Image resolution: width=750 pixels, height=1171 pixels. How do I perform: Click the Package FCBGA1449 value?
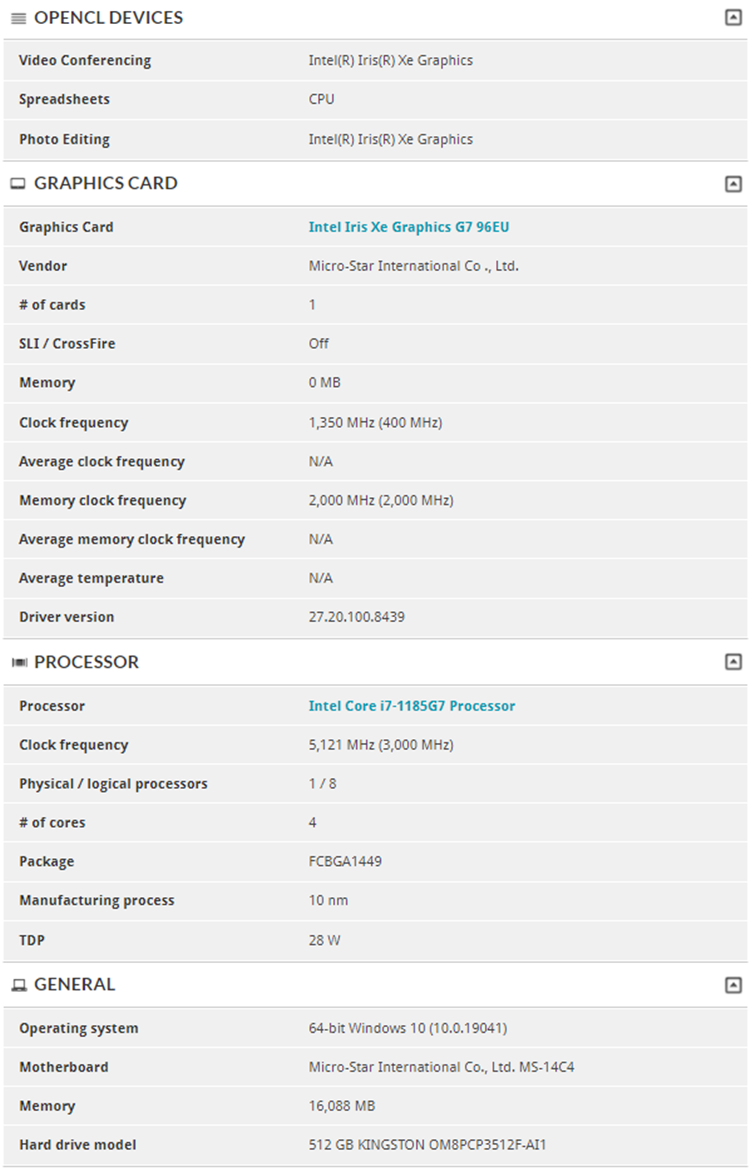(x=345, y=861)
